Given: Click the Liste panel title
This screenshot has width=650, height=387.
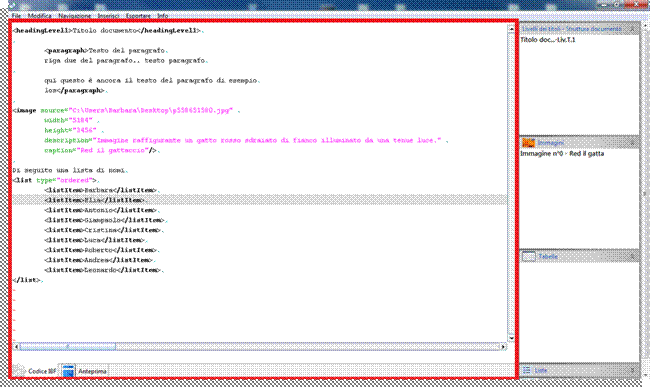Looking at the screenshot, I should coord(541,370).
